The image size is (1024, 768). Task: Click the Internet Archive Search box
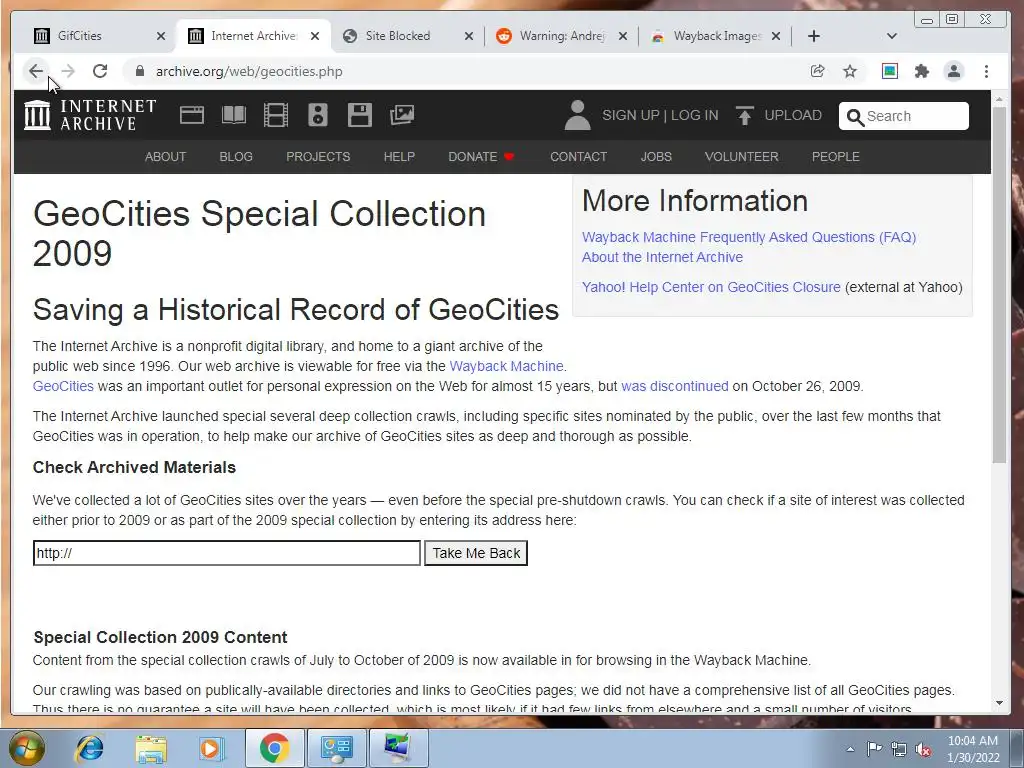point(904,116)
